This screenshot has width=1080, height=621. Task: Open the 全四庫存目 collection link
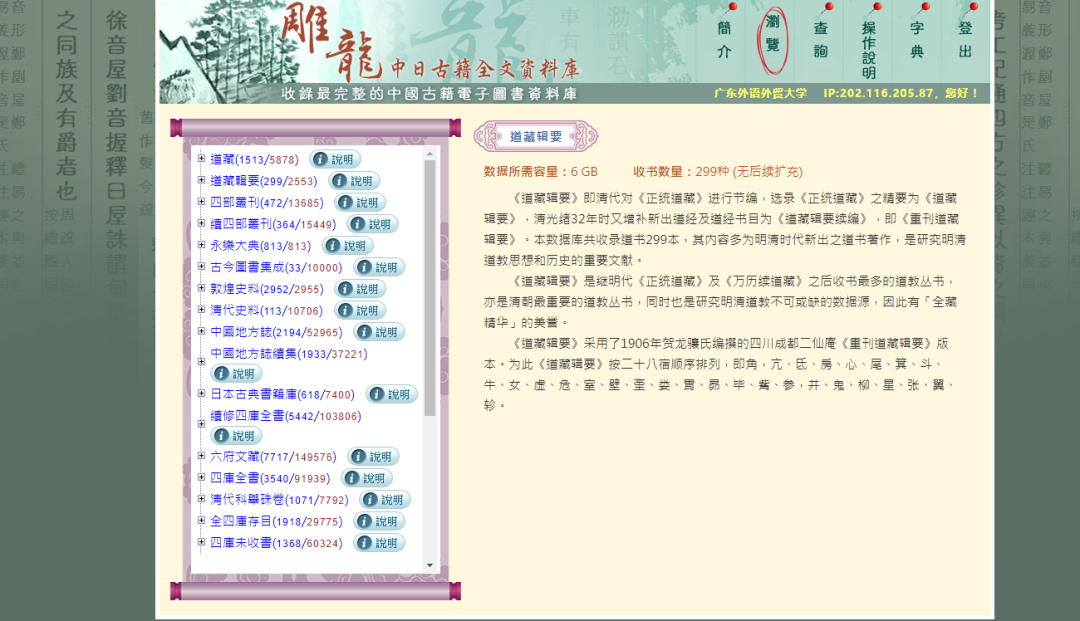tap(276, 522)
